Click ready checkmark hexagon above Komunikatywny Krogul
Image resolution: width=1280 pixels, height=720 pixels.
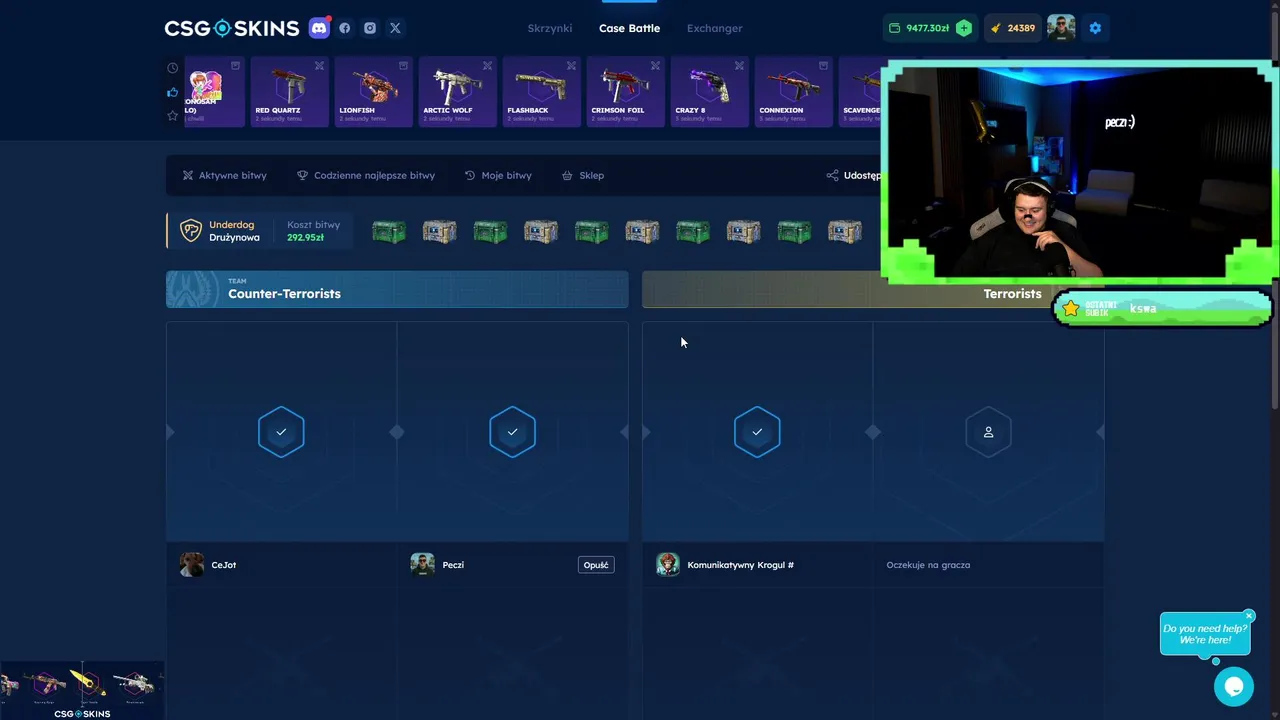pos(757,432)
